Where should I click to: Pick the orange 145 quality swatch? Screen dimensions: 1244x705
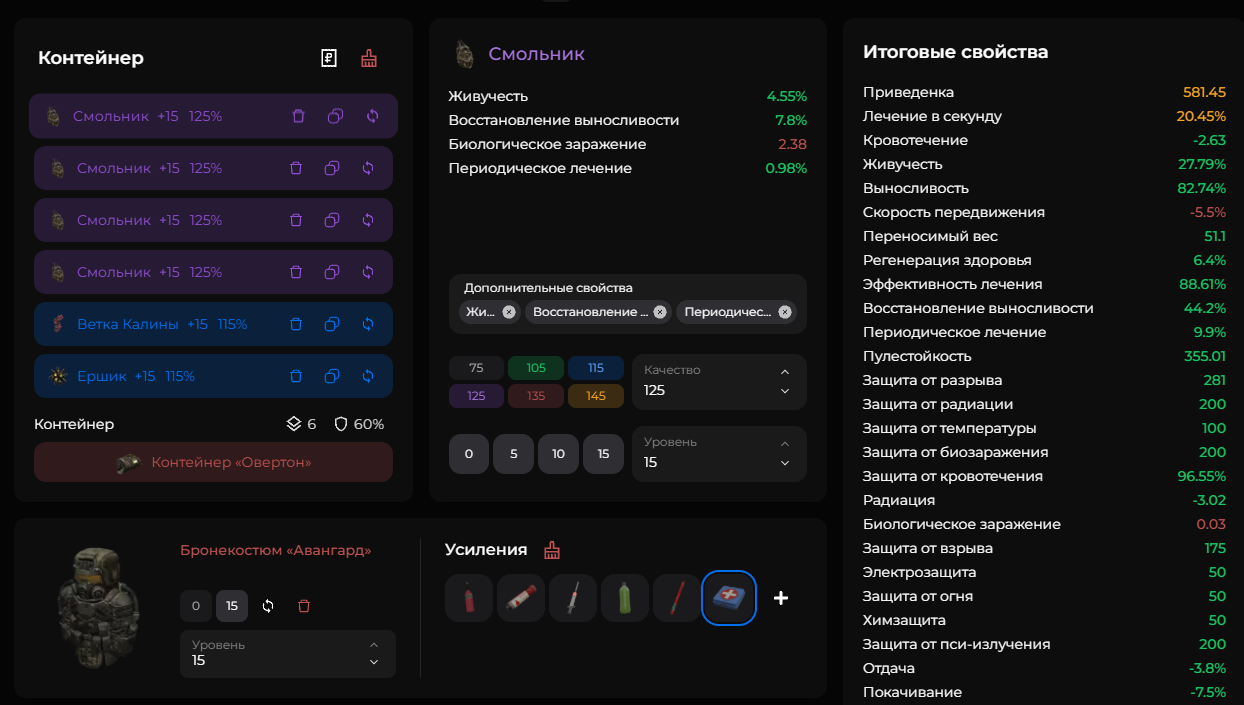[596, 396]
